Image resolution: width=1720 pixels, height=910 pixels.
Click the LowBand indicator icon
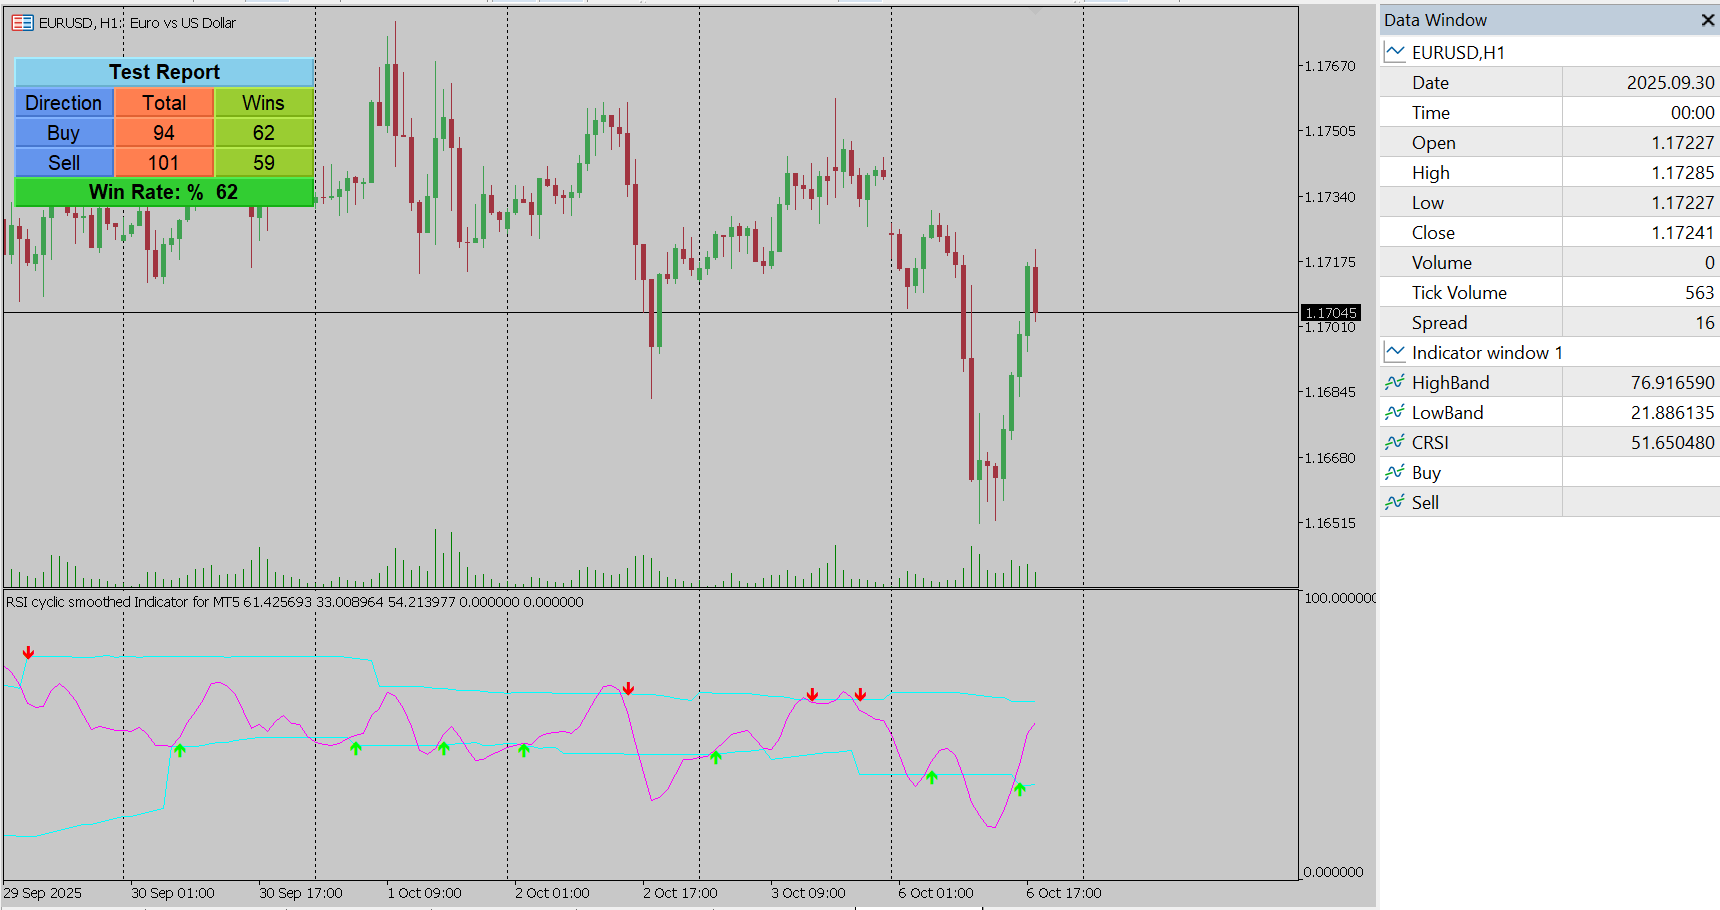[1395, 412]
